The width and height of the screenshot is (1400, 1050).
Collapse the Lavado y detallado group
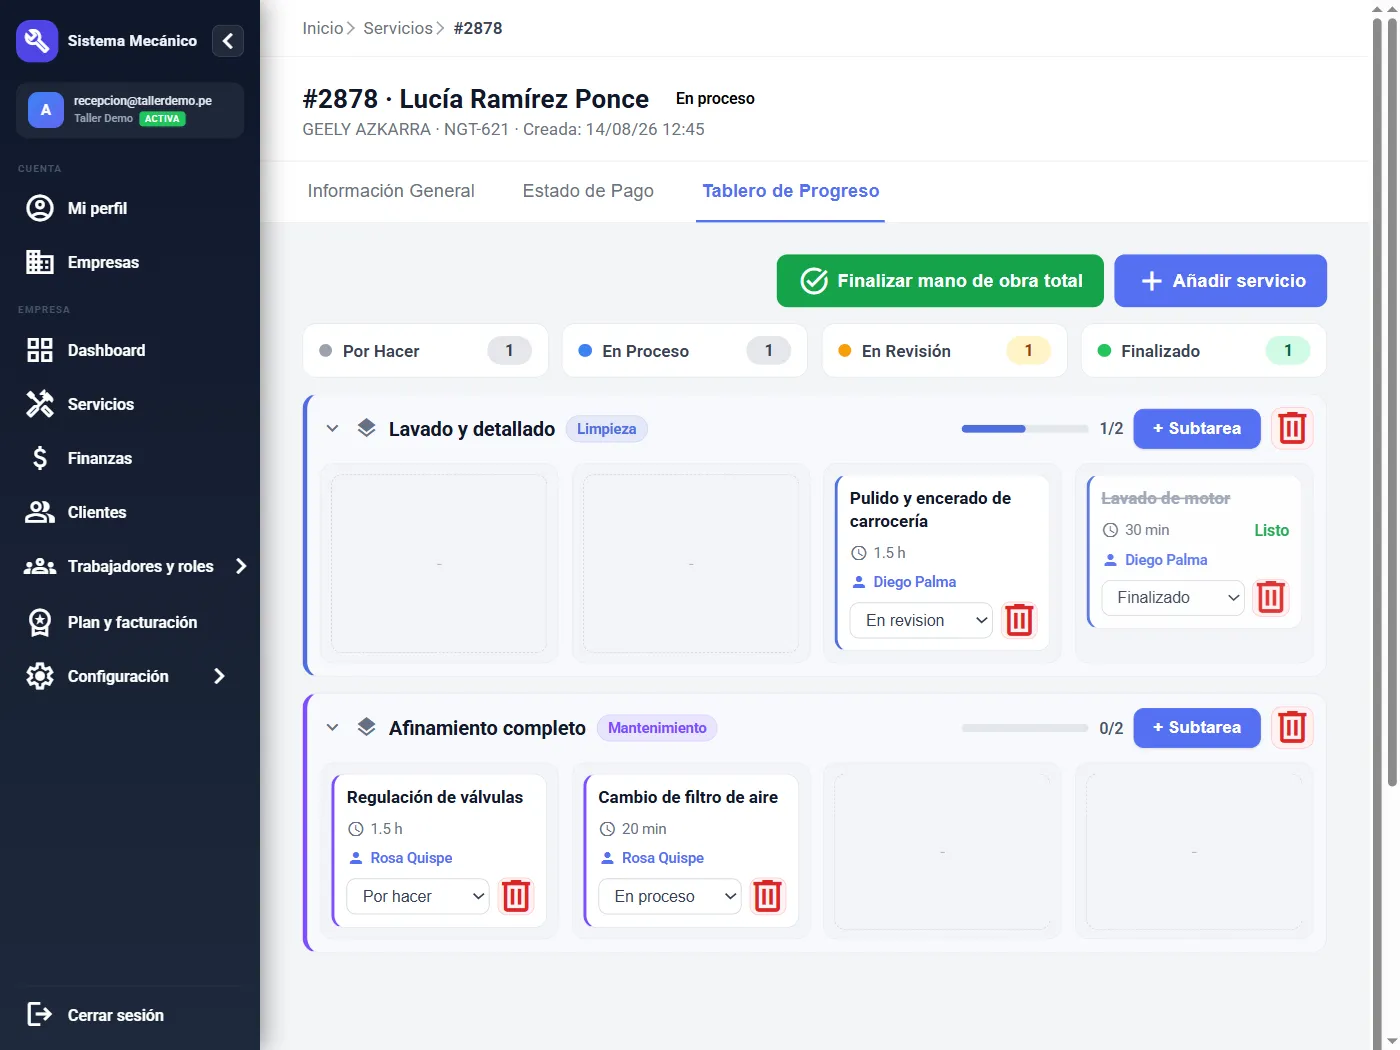point(332,428)
